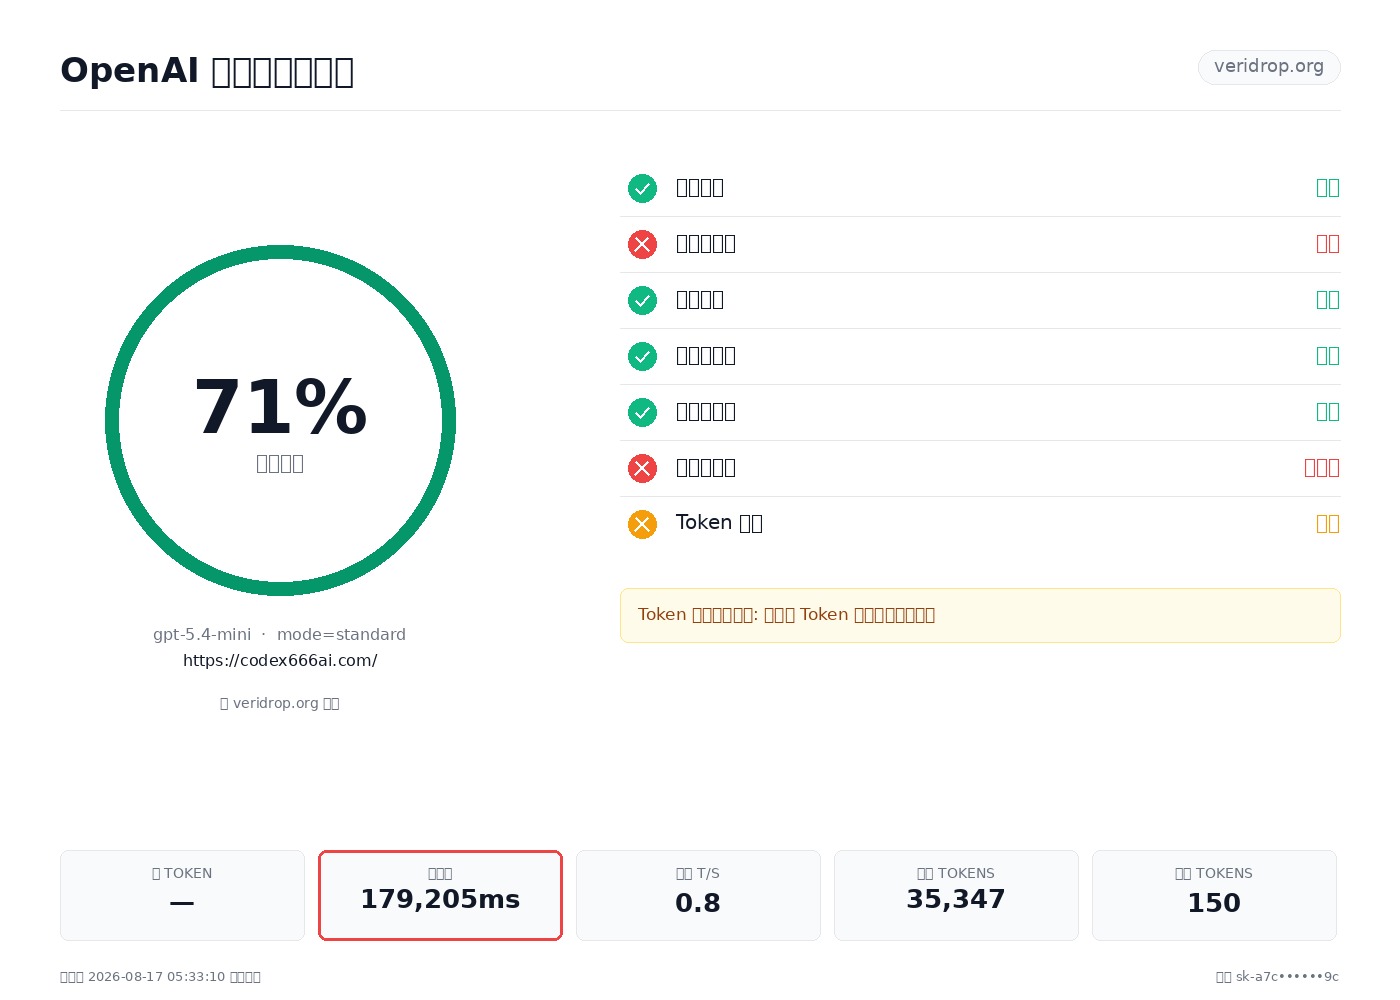Click the green check icon in the third checklist row
1400x1000 pixels.
pos(642,300)
